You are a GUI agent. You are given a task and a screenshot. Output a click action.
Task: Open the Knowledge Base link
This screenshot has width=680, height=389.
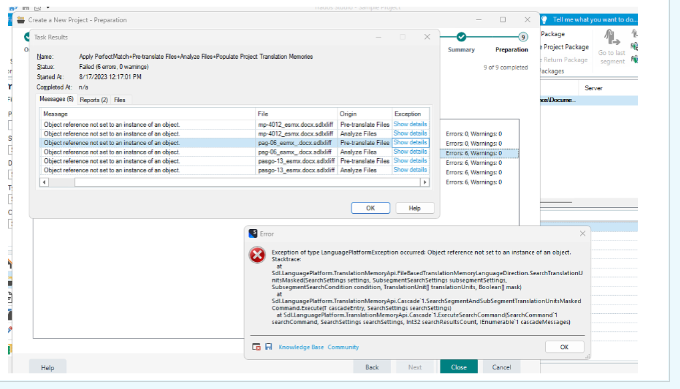point(301,347)
